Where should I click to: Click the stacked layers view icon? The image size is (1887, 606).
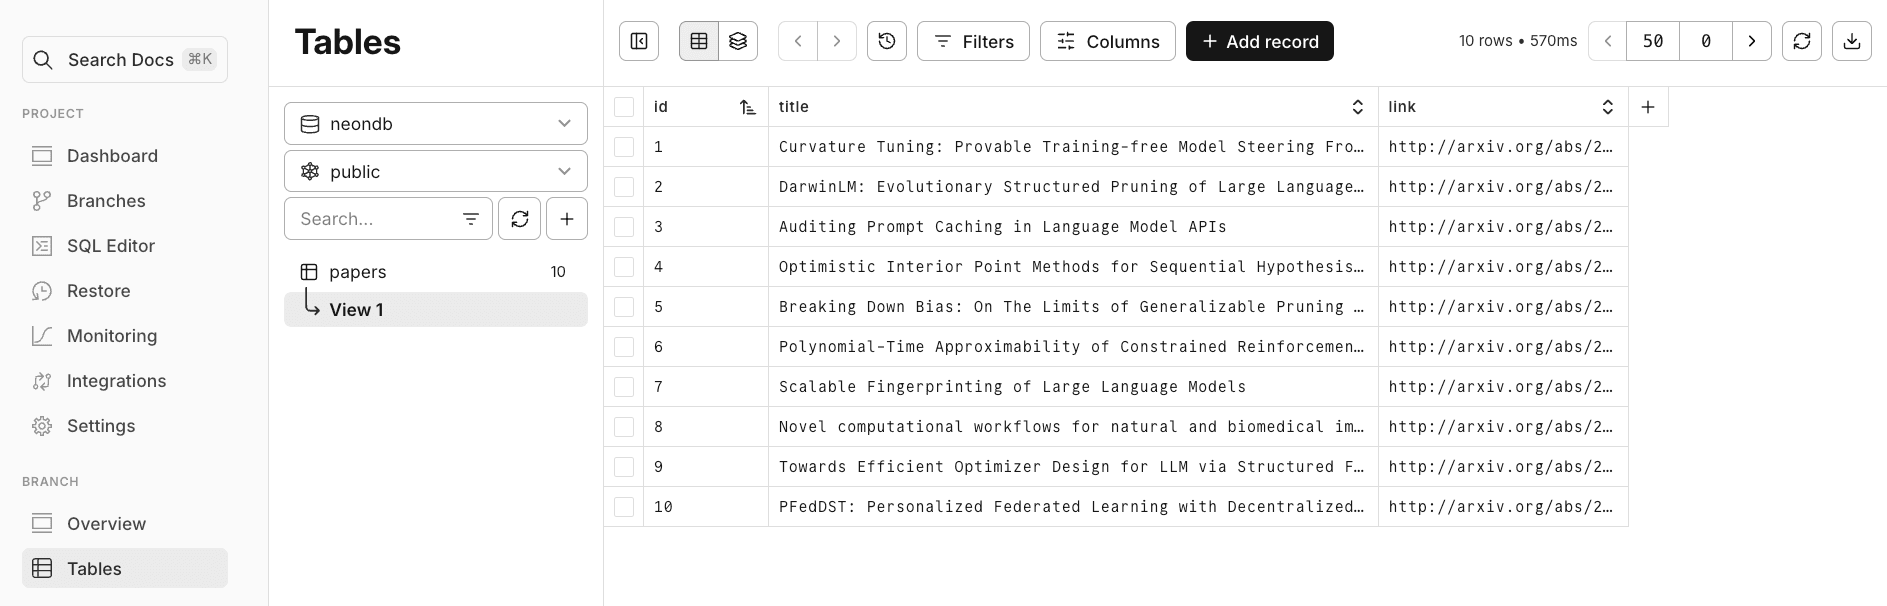[738, 41]
